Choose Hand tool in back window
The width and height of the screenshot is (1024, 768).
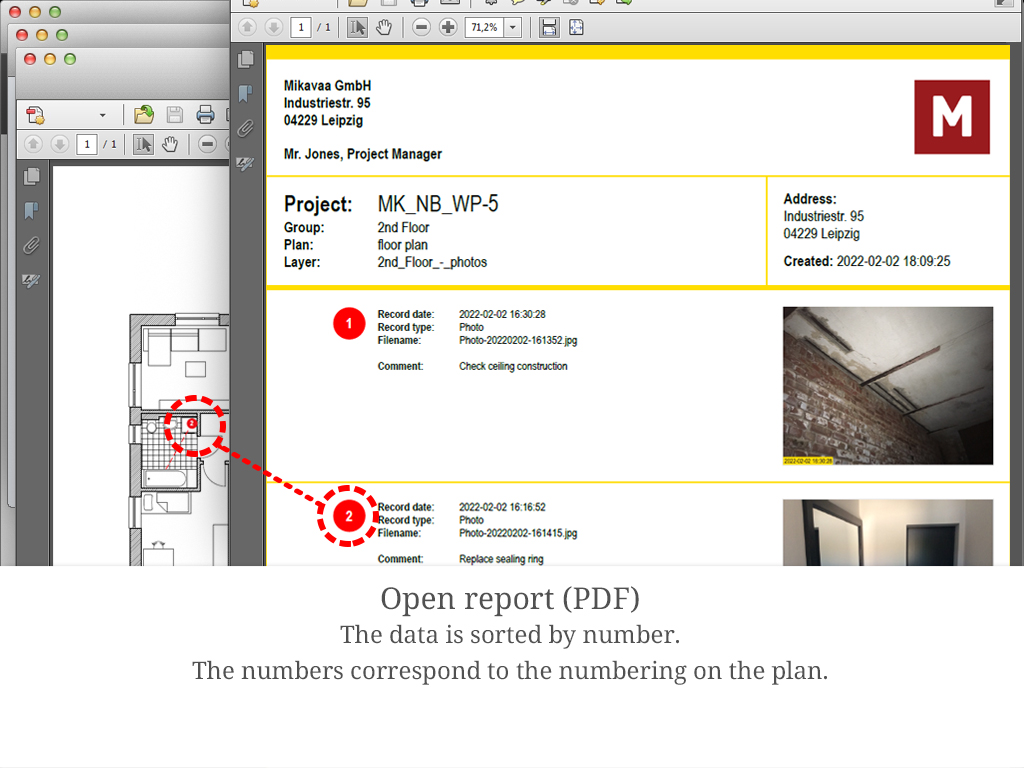tap(170, 144)
